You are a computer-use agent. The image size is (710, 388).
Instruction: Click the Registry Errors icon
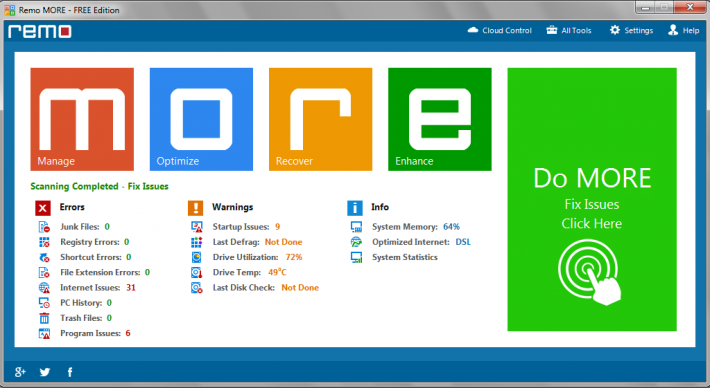tap(44, 242)
